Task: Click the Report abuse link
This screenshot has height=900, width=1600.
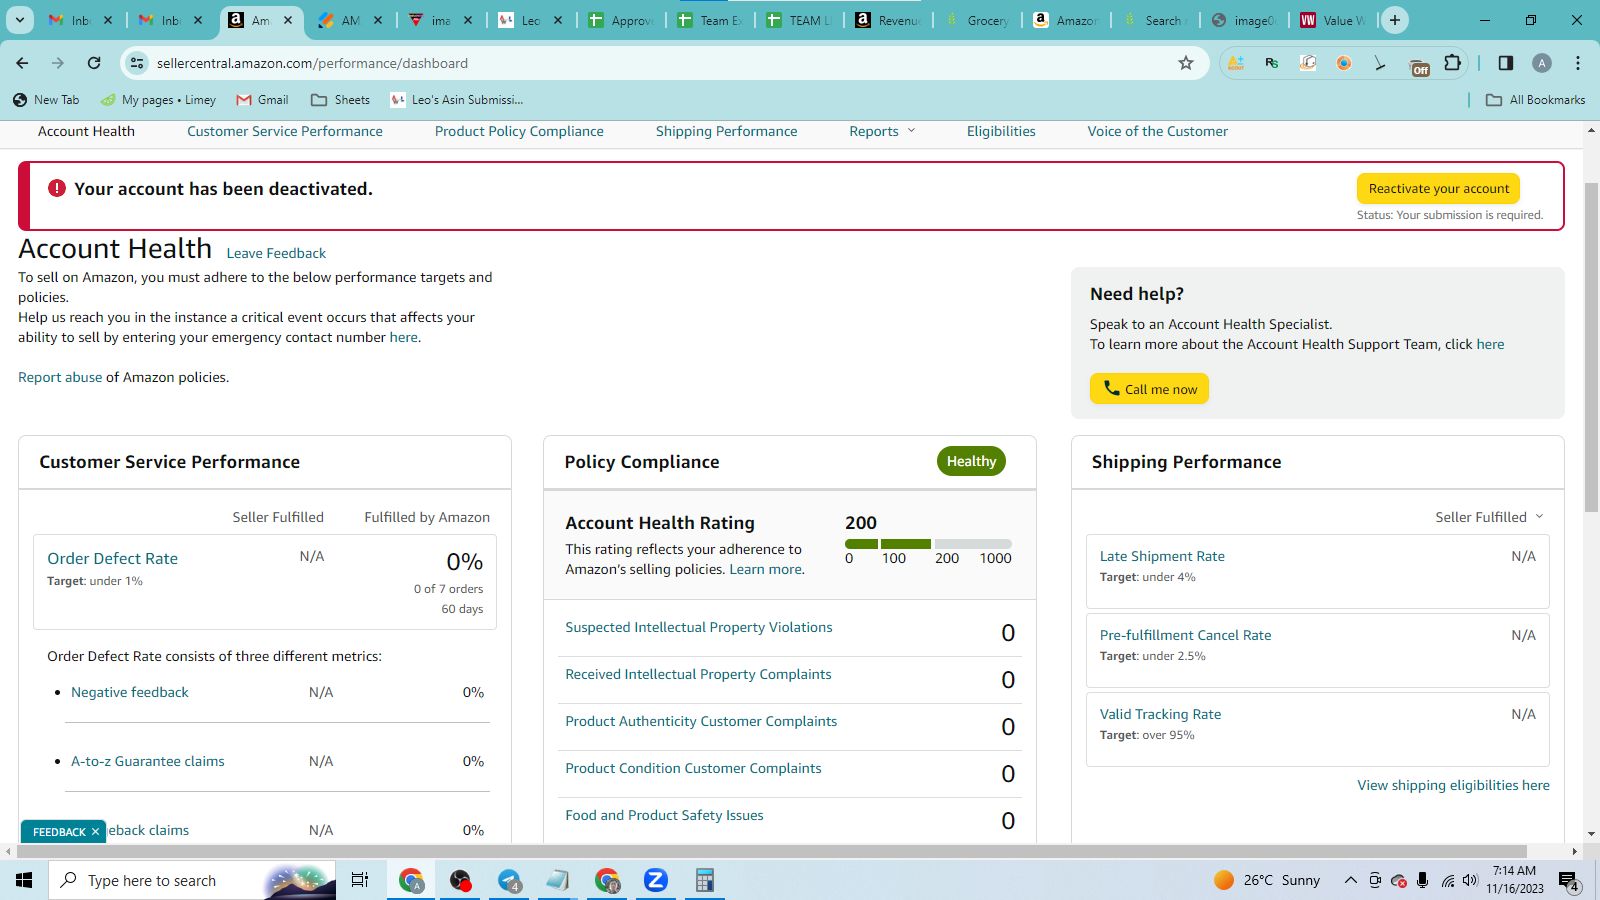Action: [60, 377]
